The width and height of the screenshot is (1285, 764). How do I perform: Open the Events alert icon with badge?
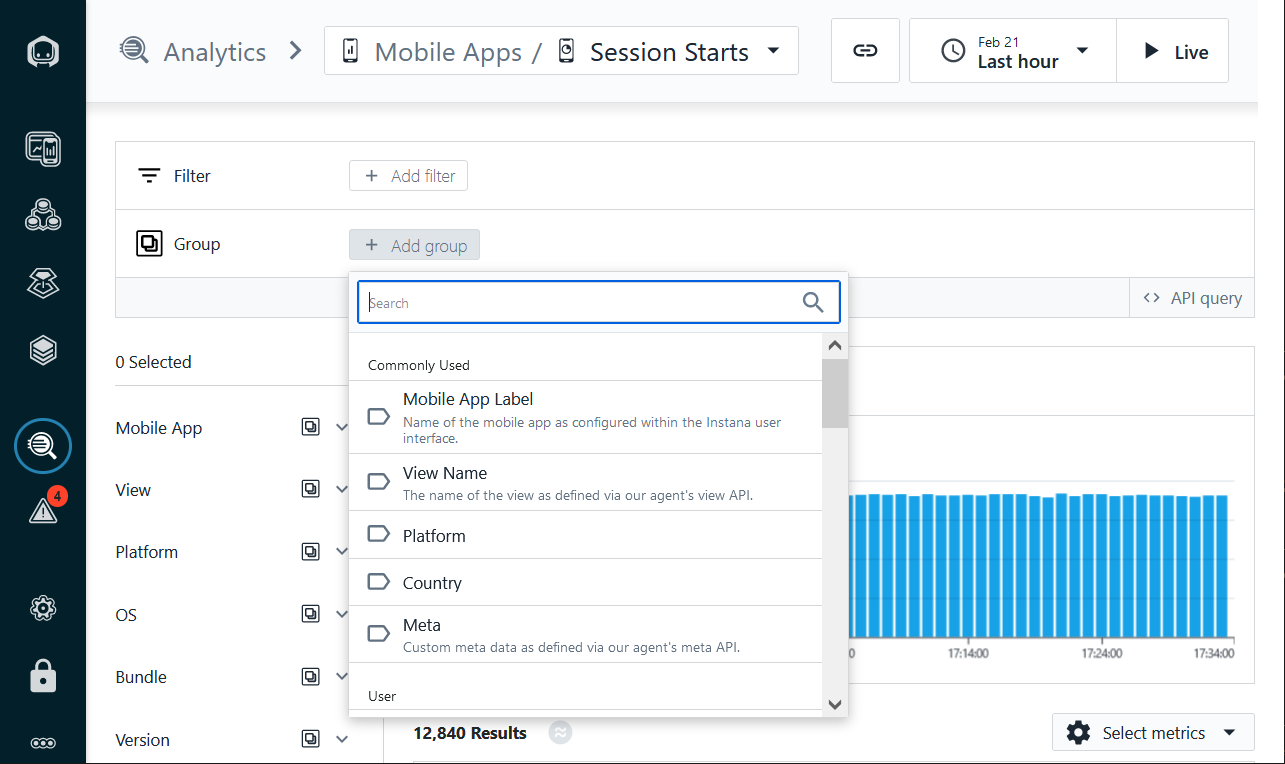click(x=45, y=507)
